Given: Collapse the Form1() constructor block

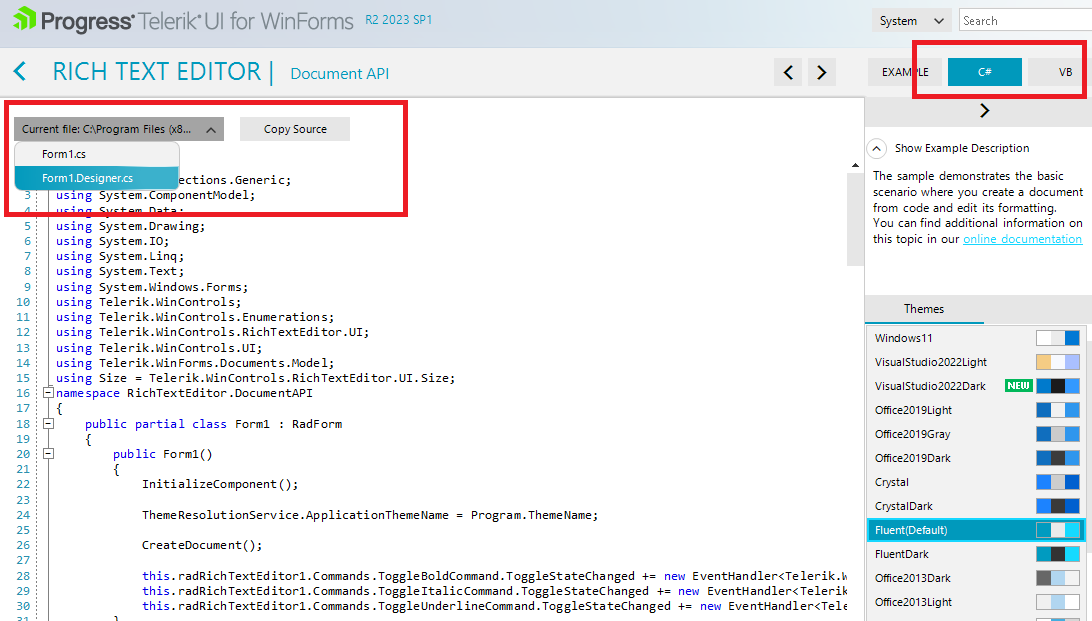Looking at the screenshot, I should pos(48,453).
